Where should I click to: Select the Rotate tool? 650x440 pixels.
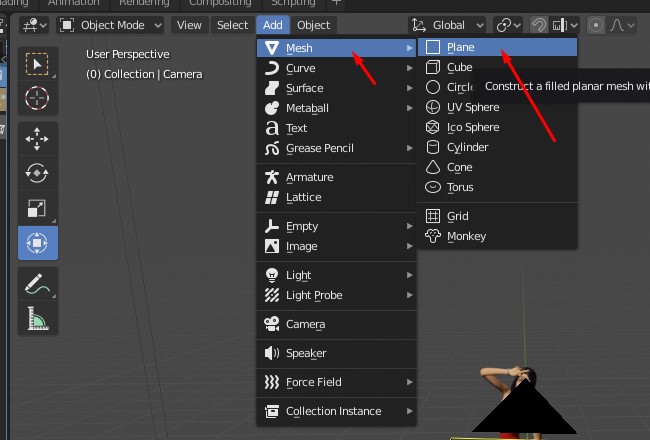coord(37,173)
